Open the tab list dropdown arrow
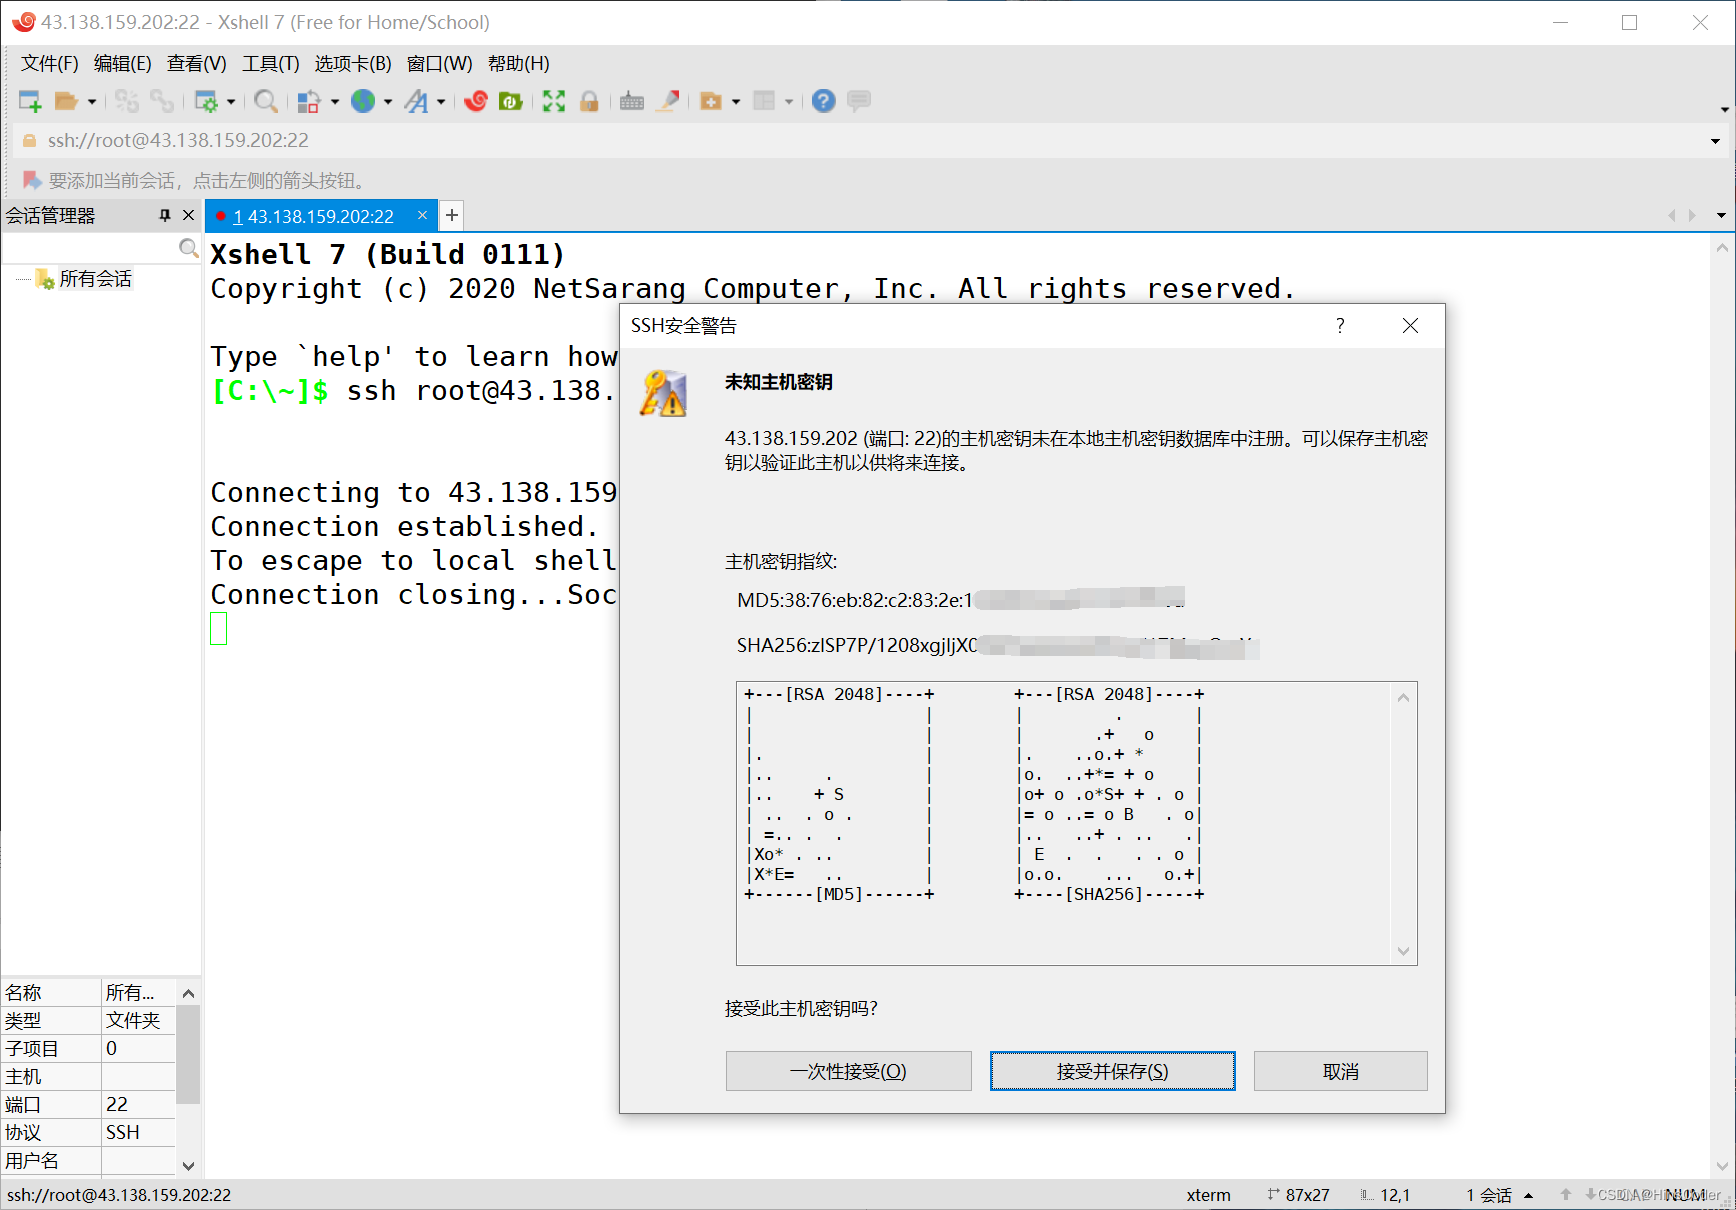The image size is (1736, 1210). (1721, 215)
